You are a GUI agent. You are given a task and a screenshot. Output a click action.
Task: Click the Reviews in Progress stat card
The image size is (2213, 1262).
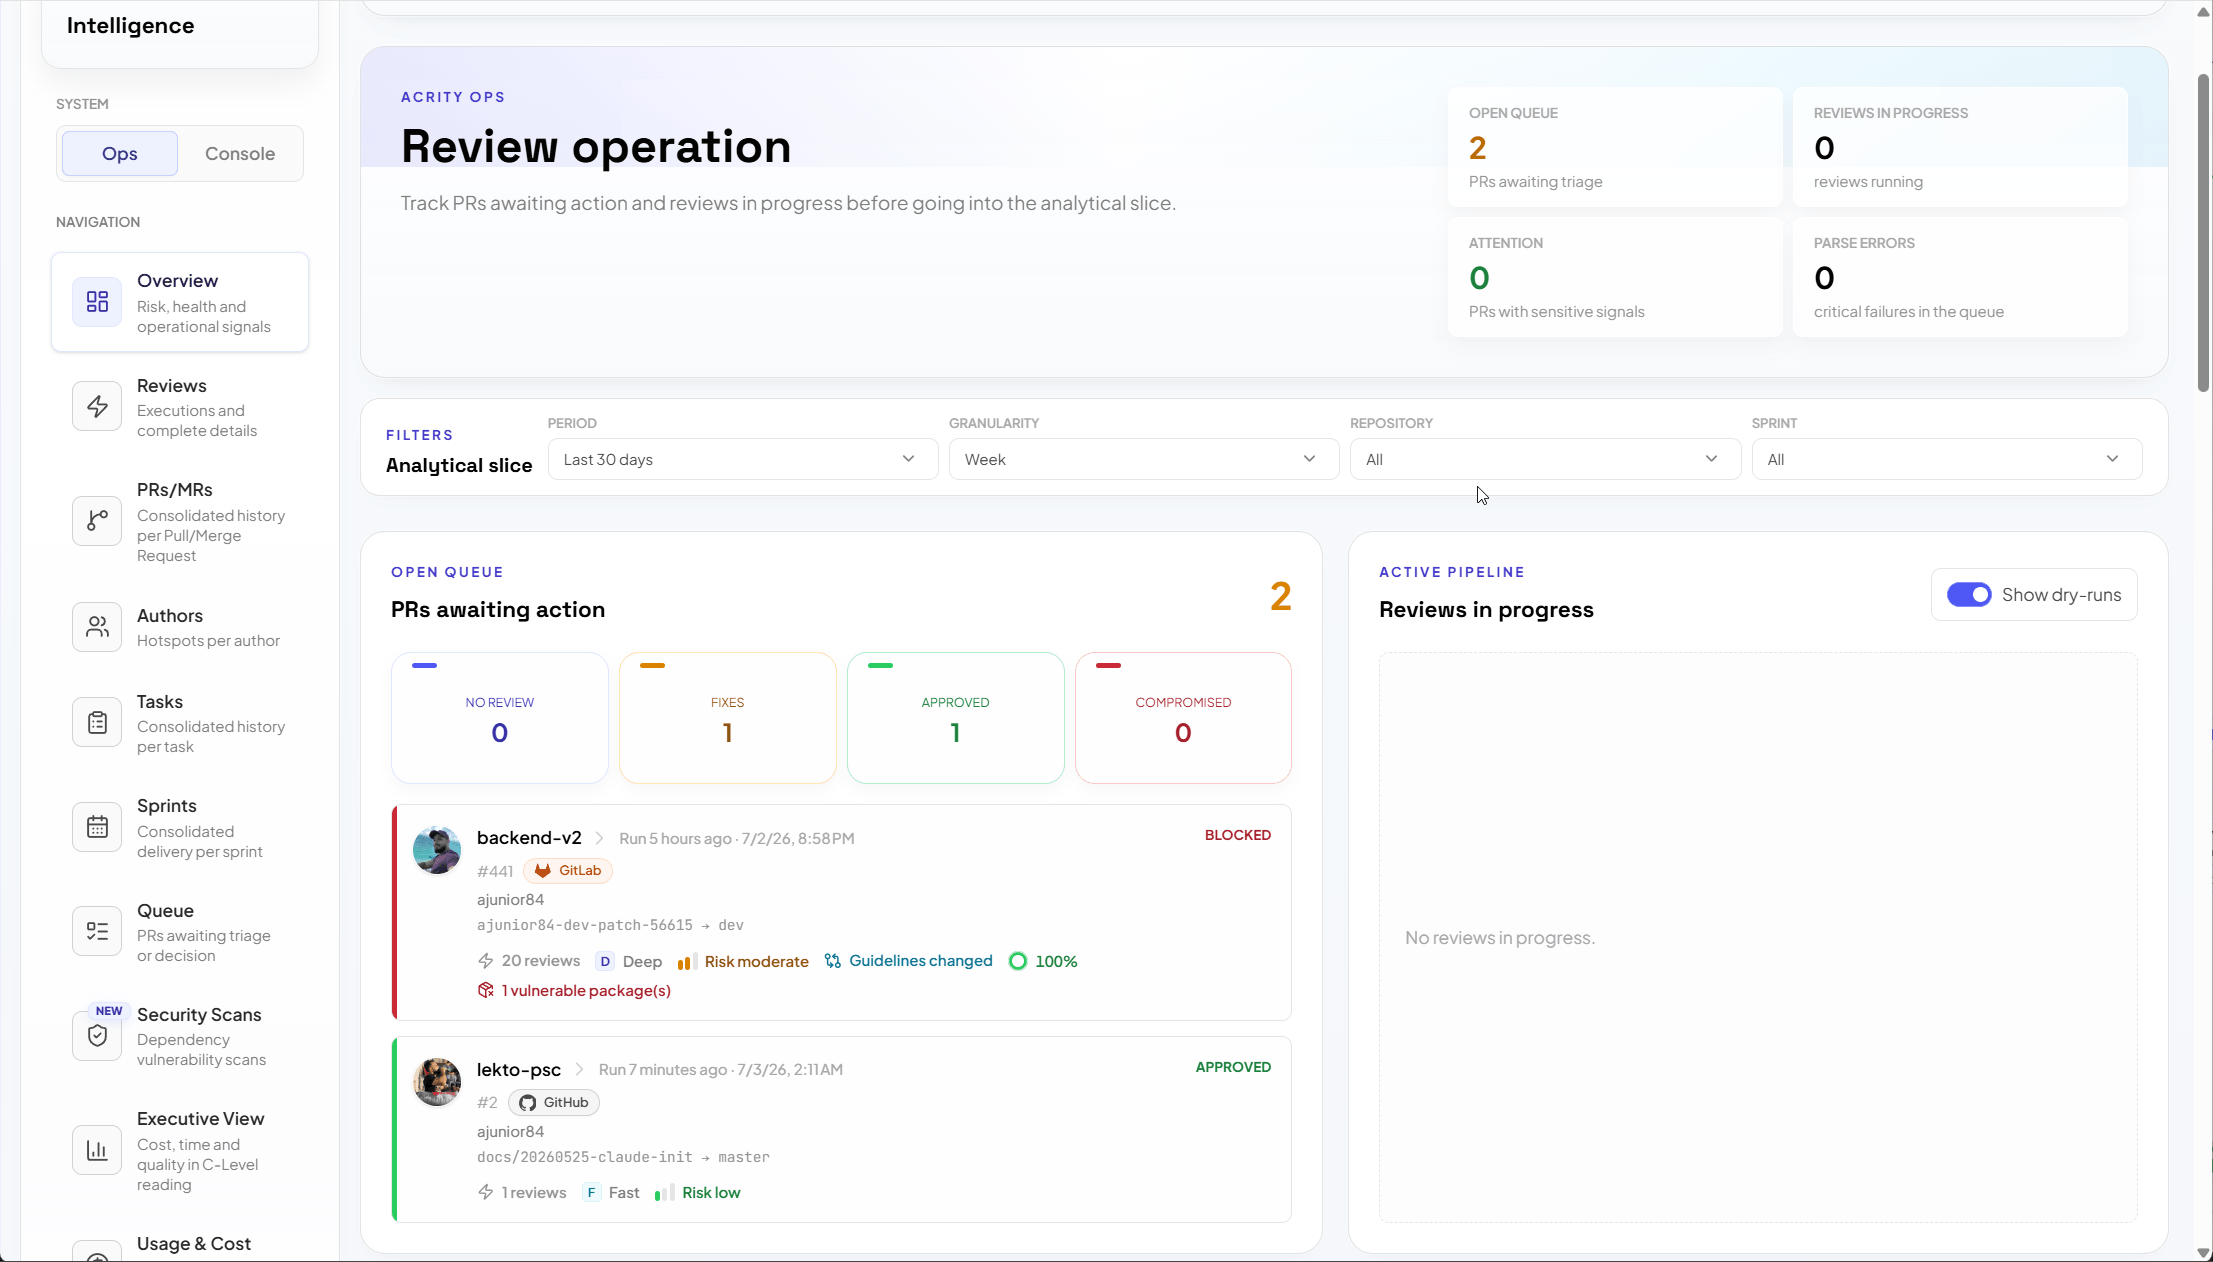coord(1960,147)
